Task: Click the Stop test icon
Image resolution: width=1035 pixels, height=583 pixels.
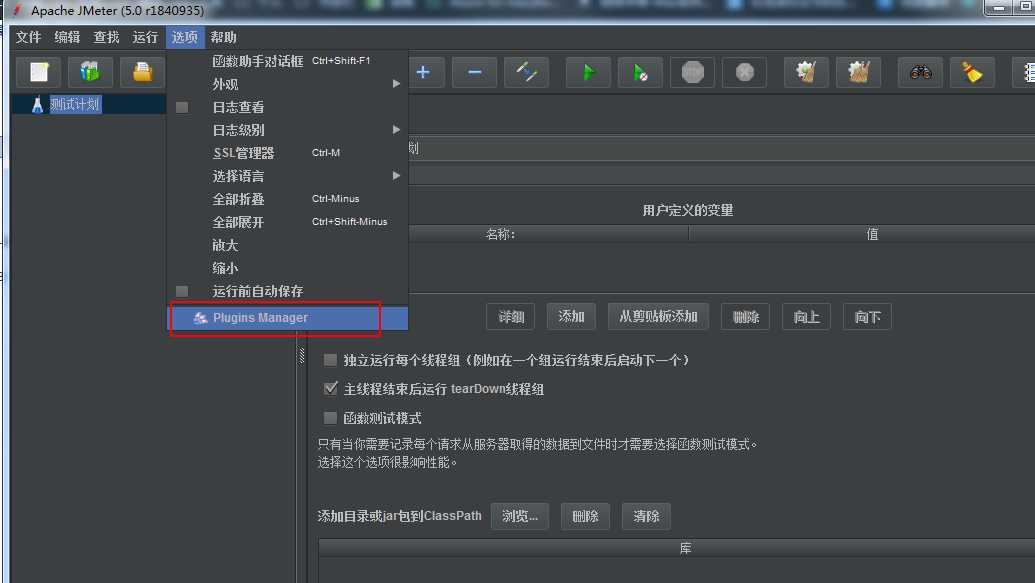Action: point(692,72)
